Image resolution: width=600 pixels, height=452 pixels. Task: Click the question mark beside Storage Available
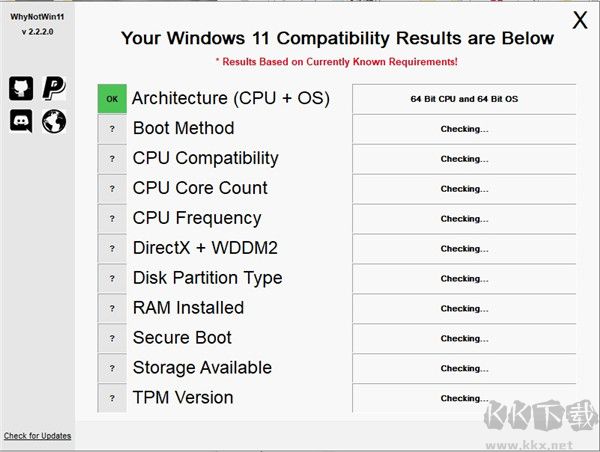tap(112, 369)
